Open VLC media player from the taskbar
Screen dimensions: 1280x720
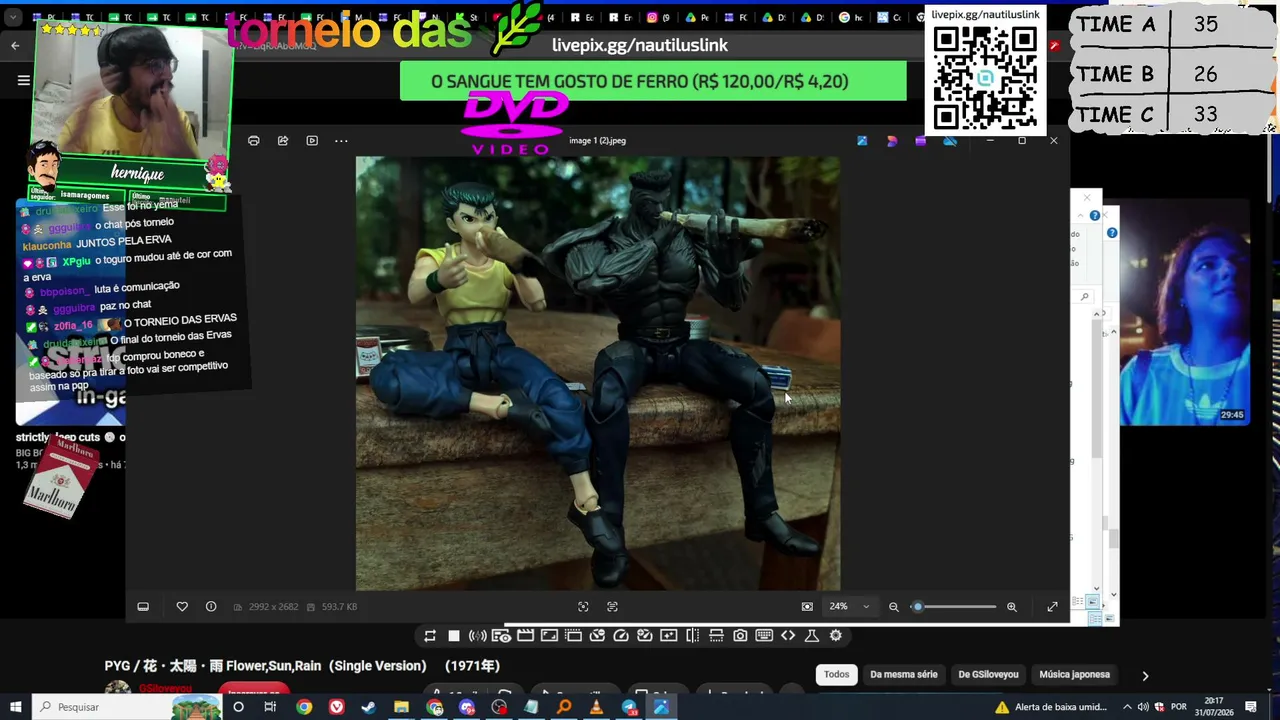click(596, 707)
